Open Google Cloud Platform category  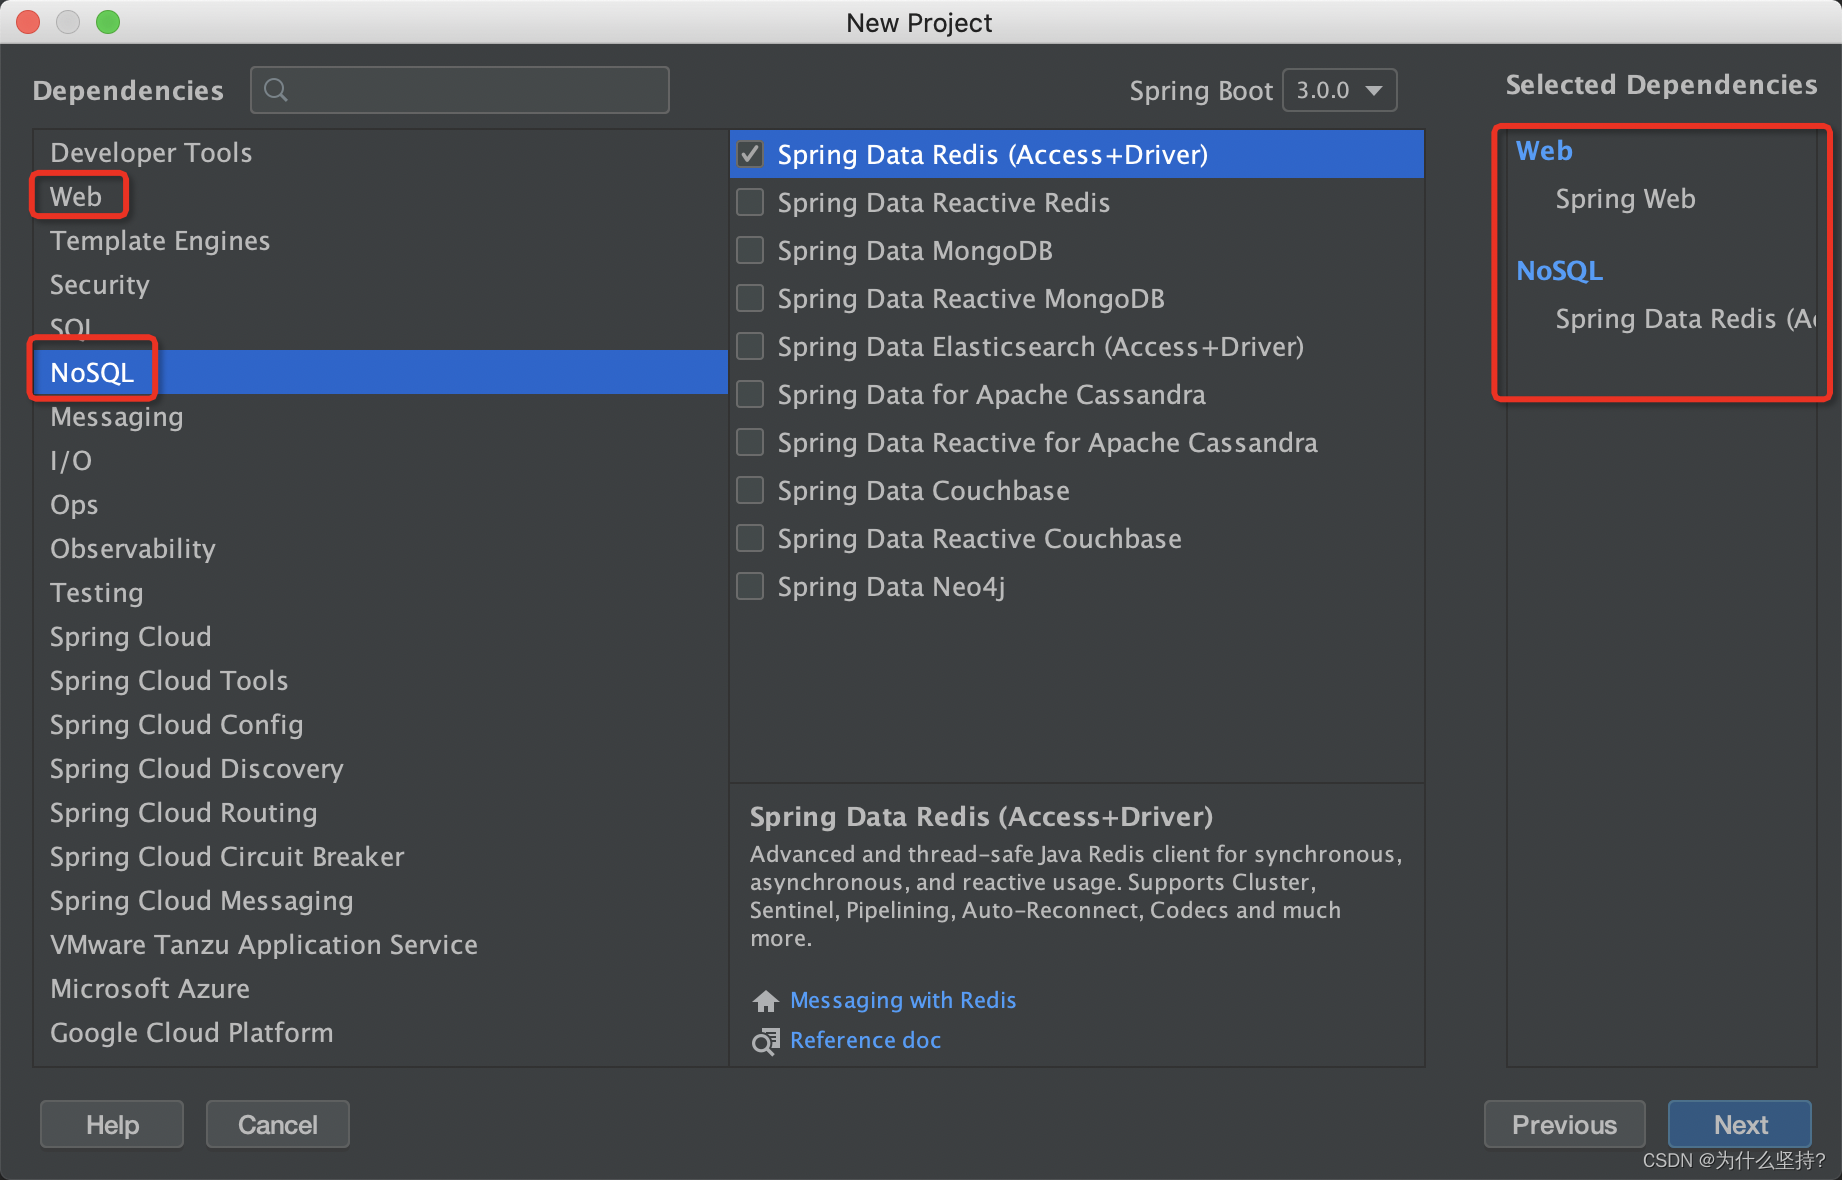[x=380, y=1033]
